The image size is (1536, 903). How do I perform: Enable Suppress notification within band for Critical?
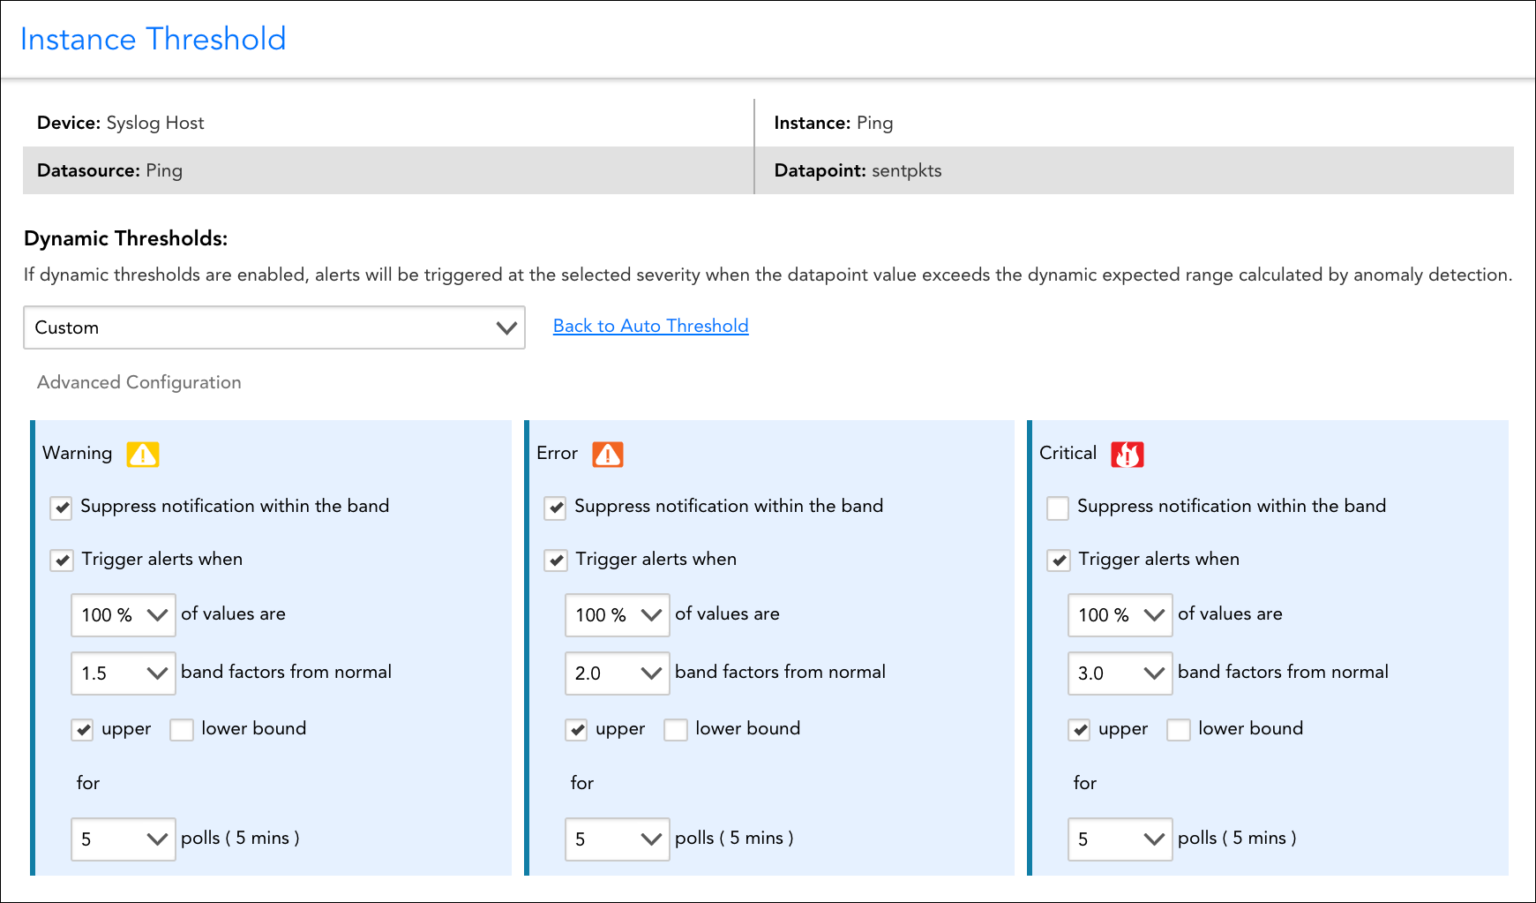[x=1057, y=507]
